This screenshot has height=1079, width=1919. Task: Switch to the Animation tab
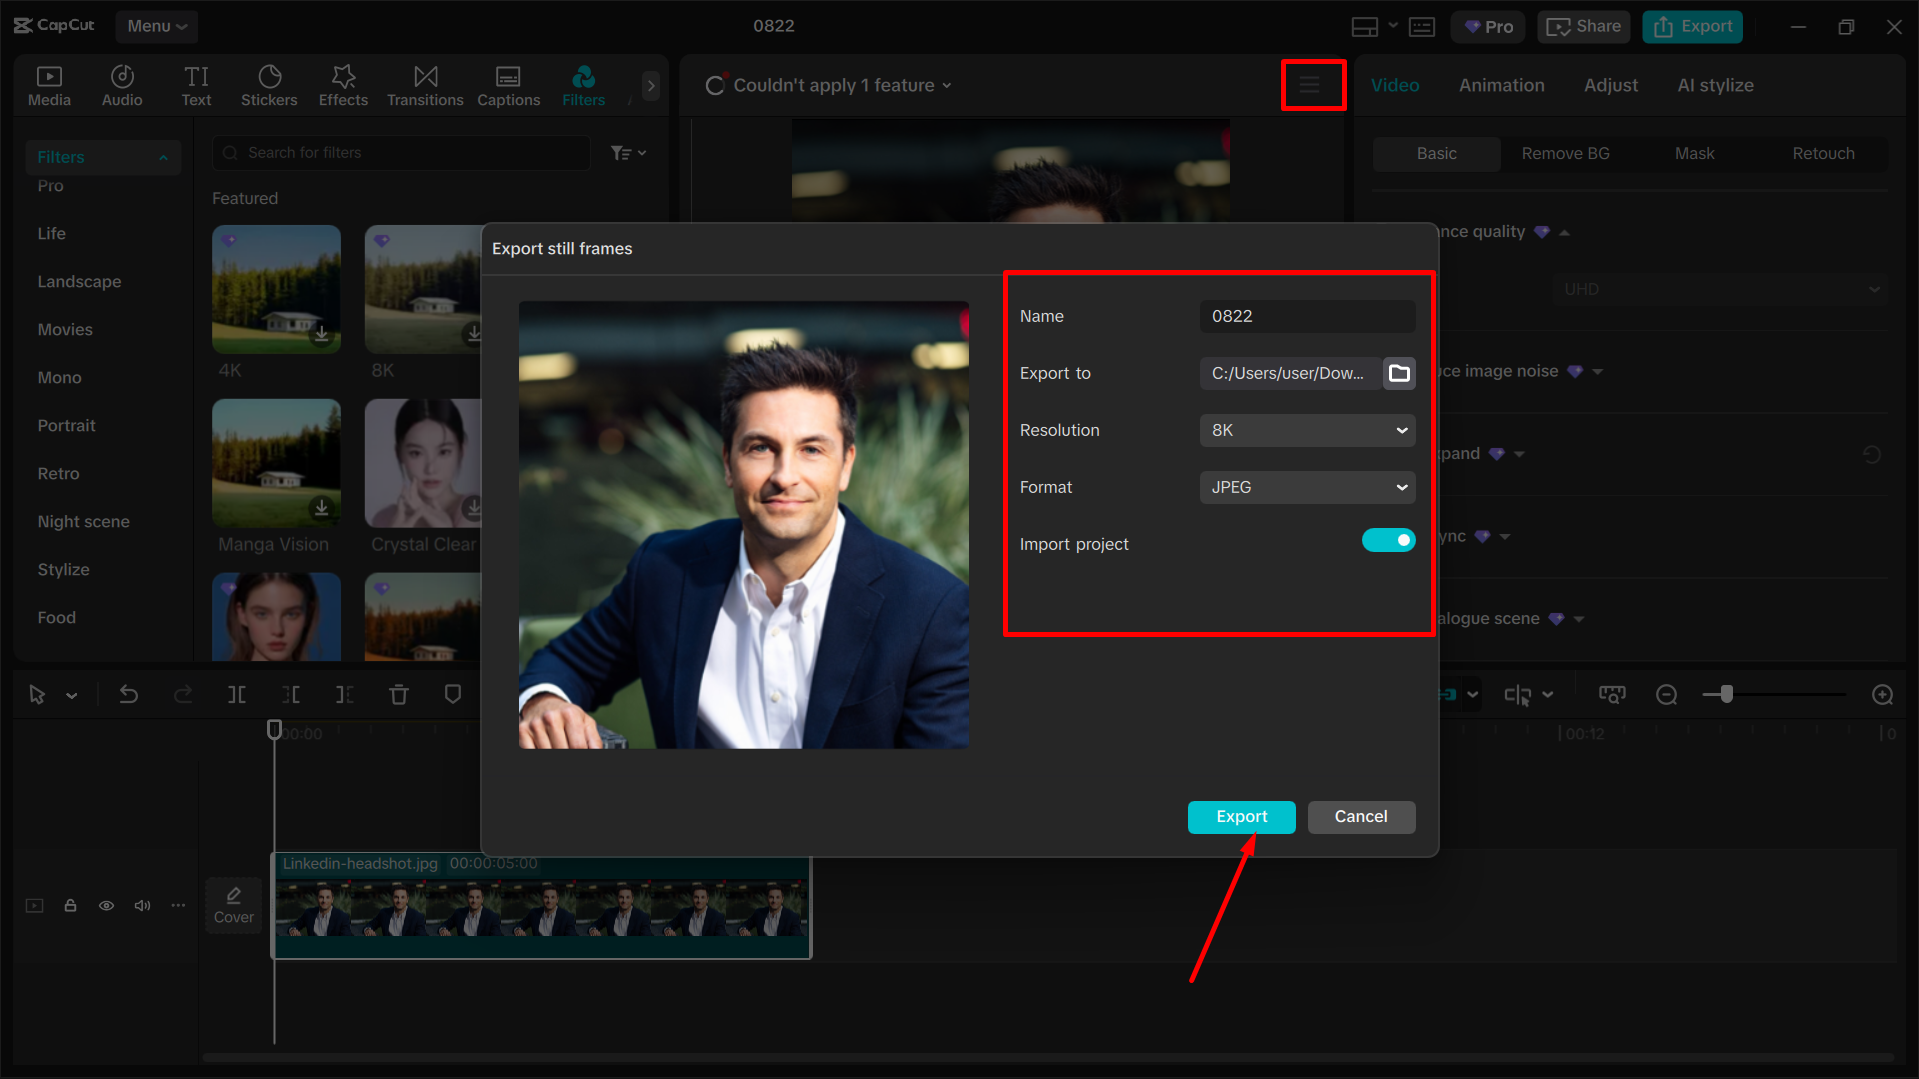pos(1501,85)
